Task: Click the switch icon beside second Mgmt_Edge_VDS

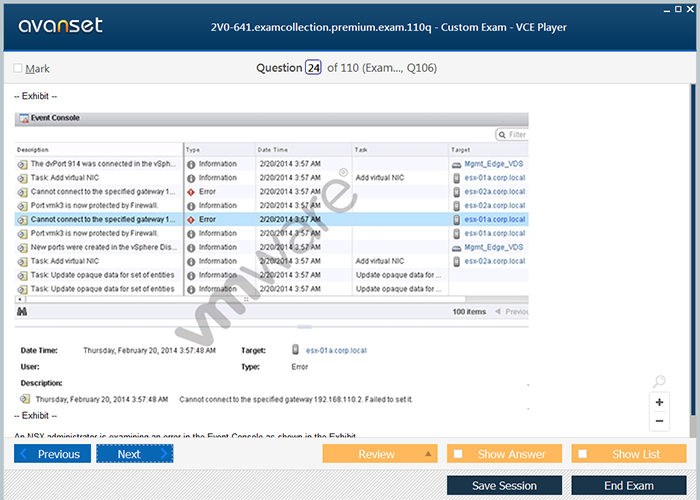Action: point(456,248)
